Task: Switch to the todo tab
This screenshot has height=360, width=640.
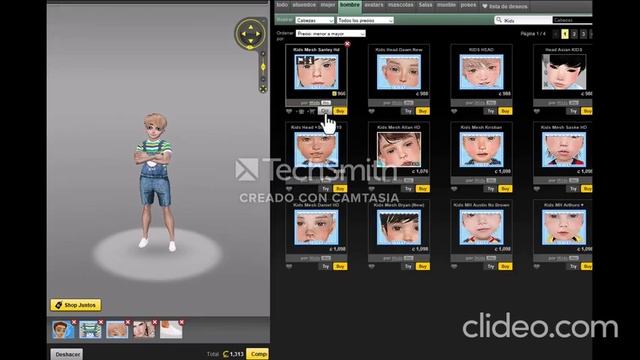Action: coord(282,5)
